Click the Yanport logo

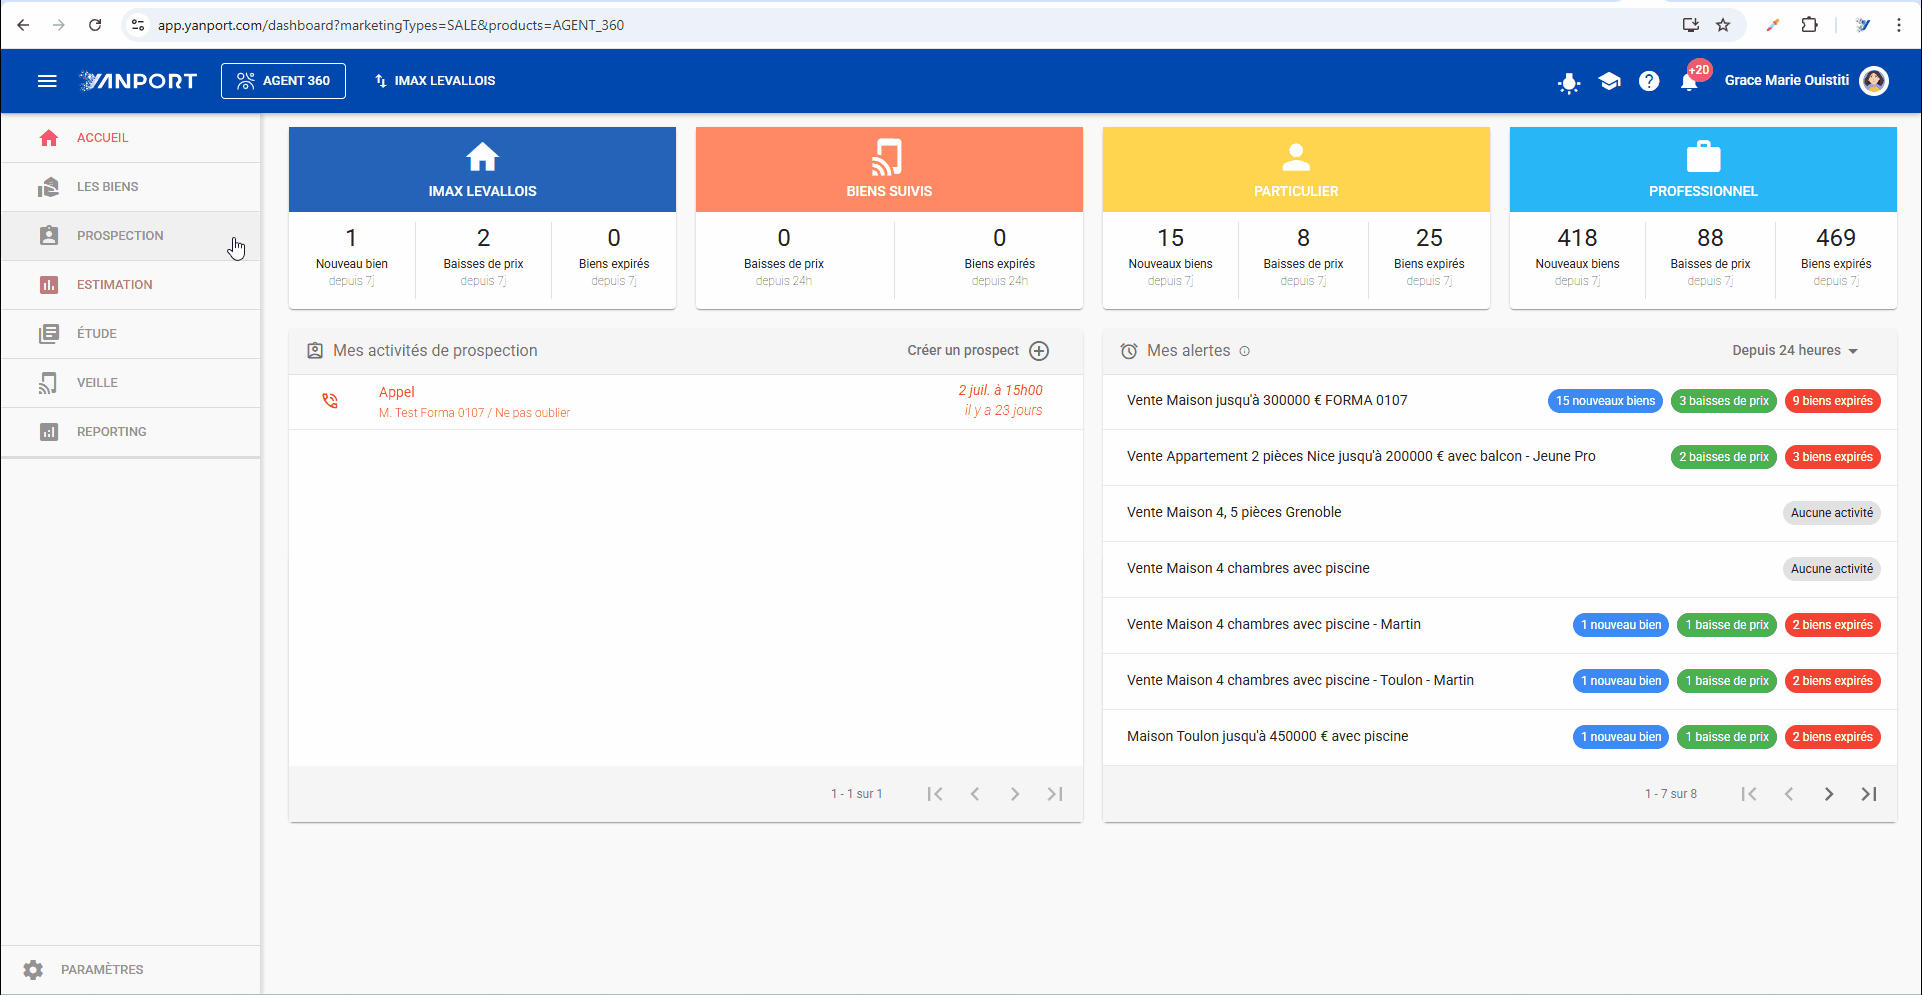tap(138, 81)
